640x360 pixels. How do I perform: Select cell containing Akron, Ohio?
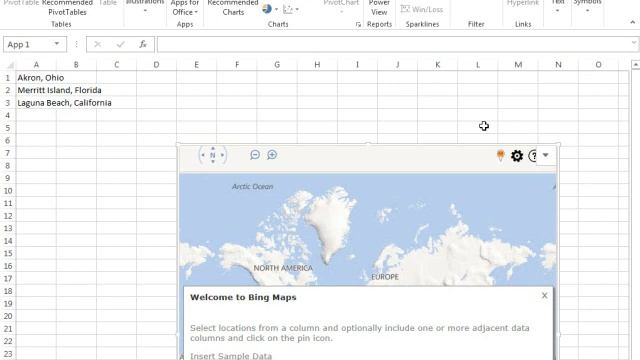point(36,78)
